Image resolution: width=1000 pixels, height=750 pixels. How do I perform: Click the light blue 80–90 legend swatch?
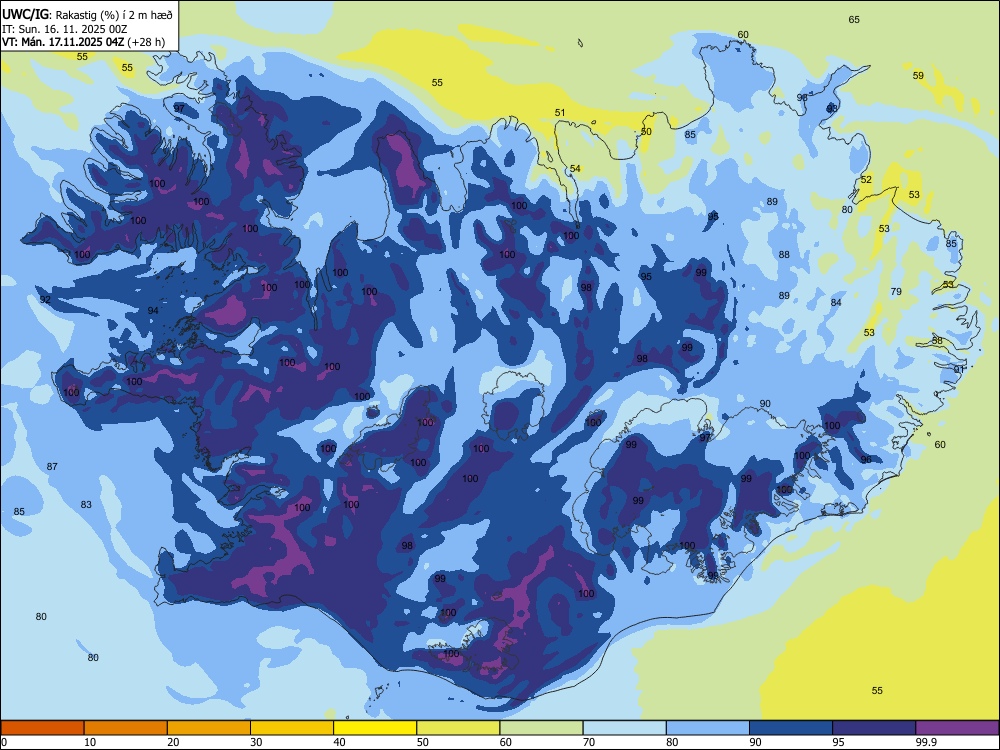click(x=708, y=728)
